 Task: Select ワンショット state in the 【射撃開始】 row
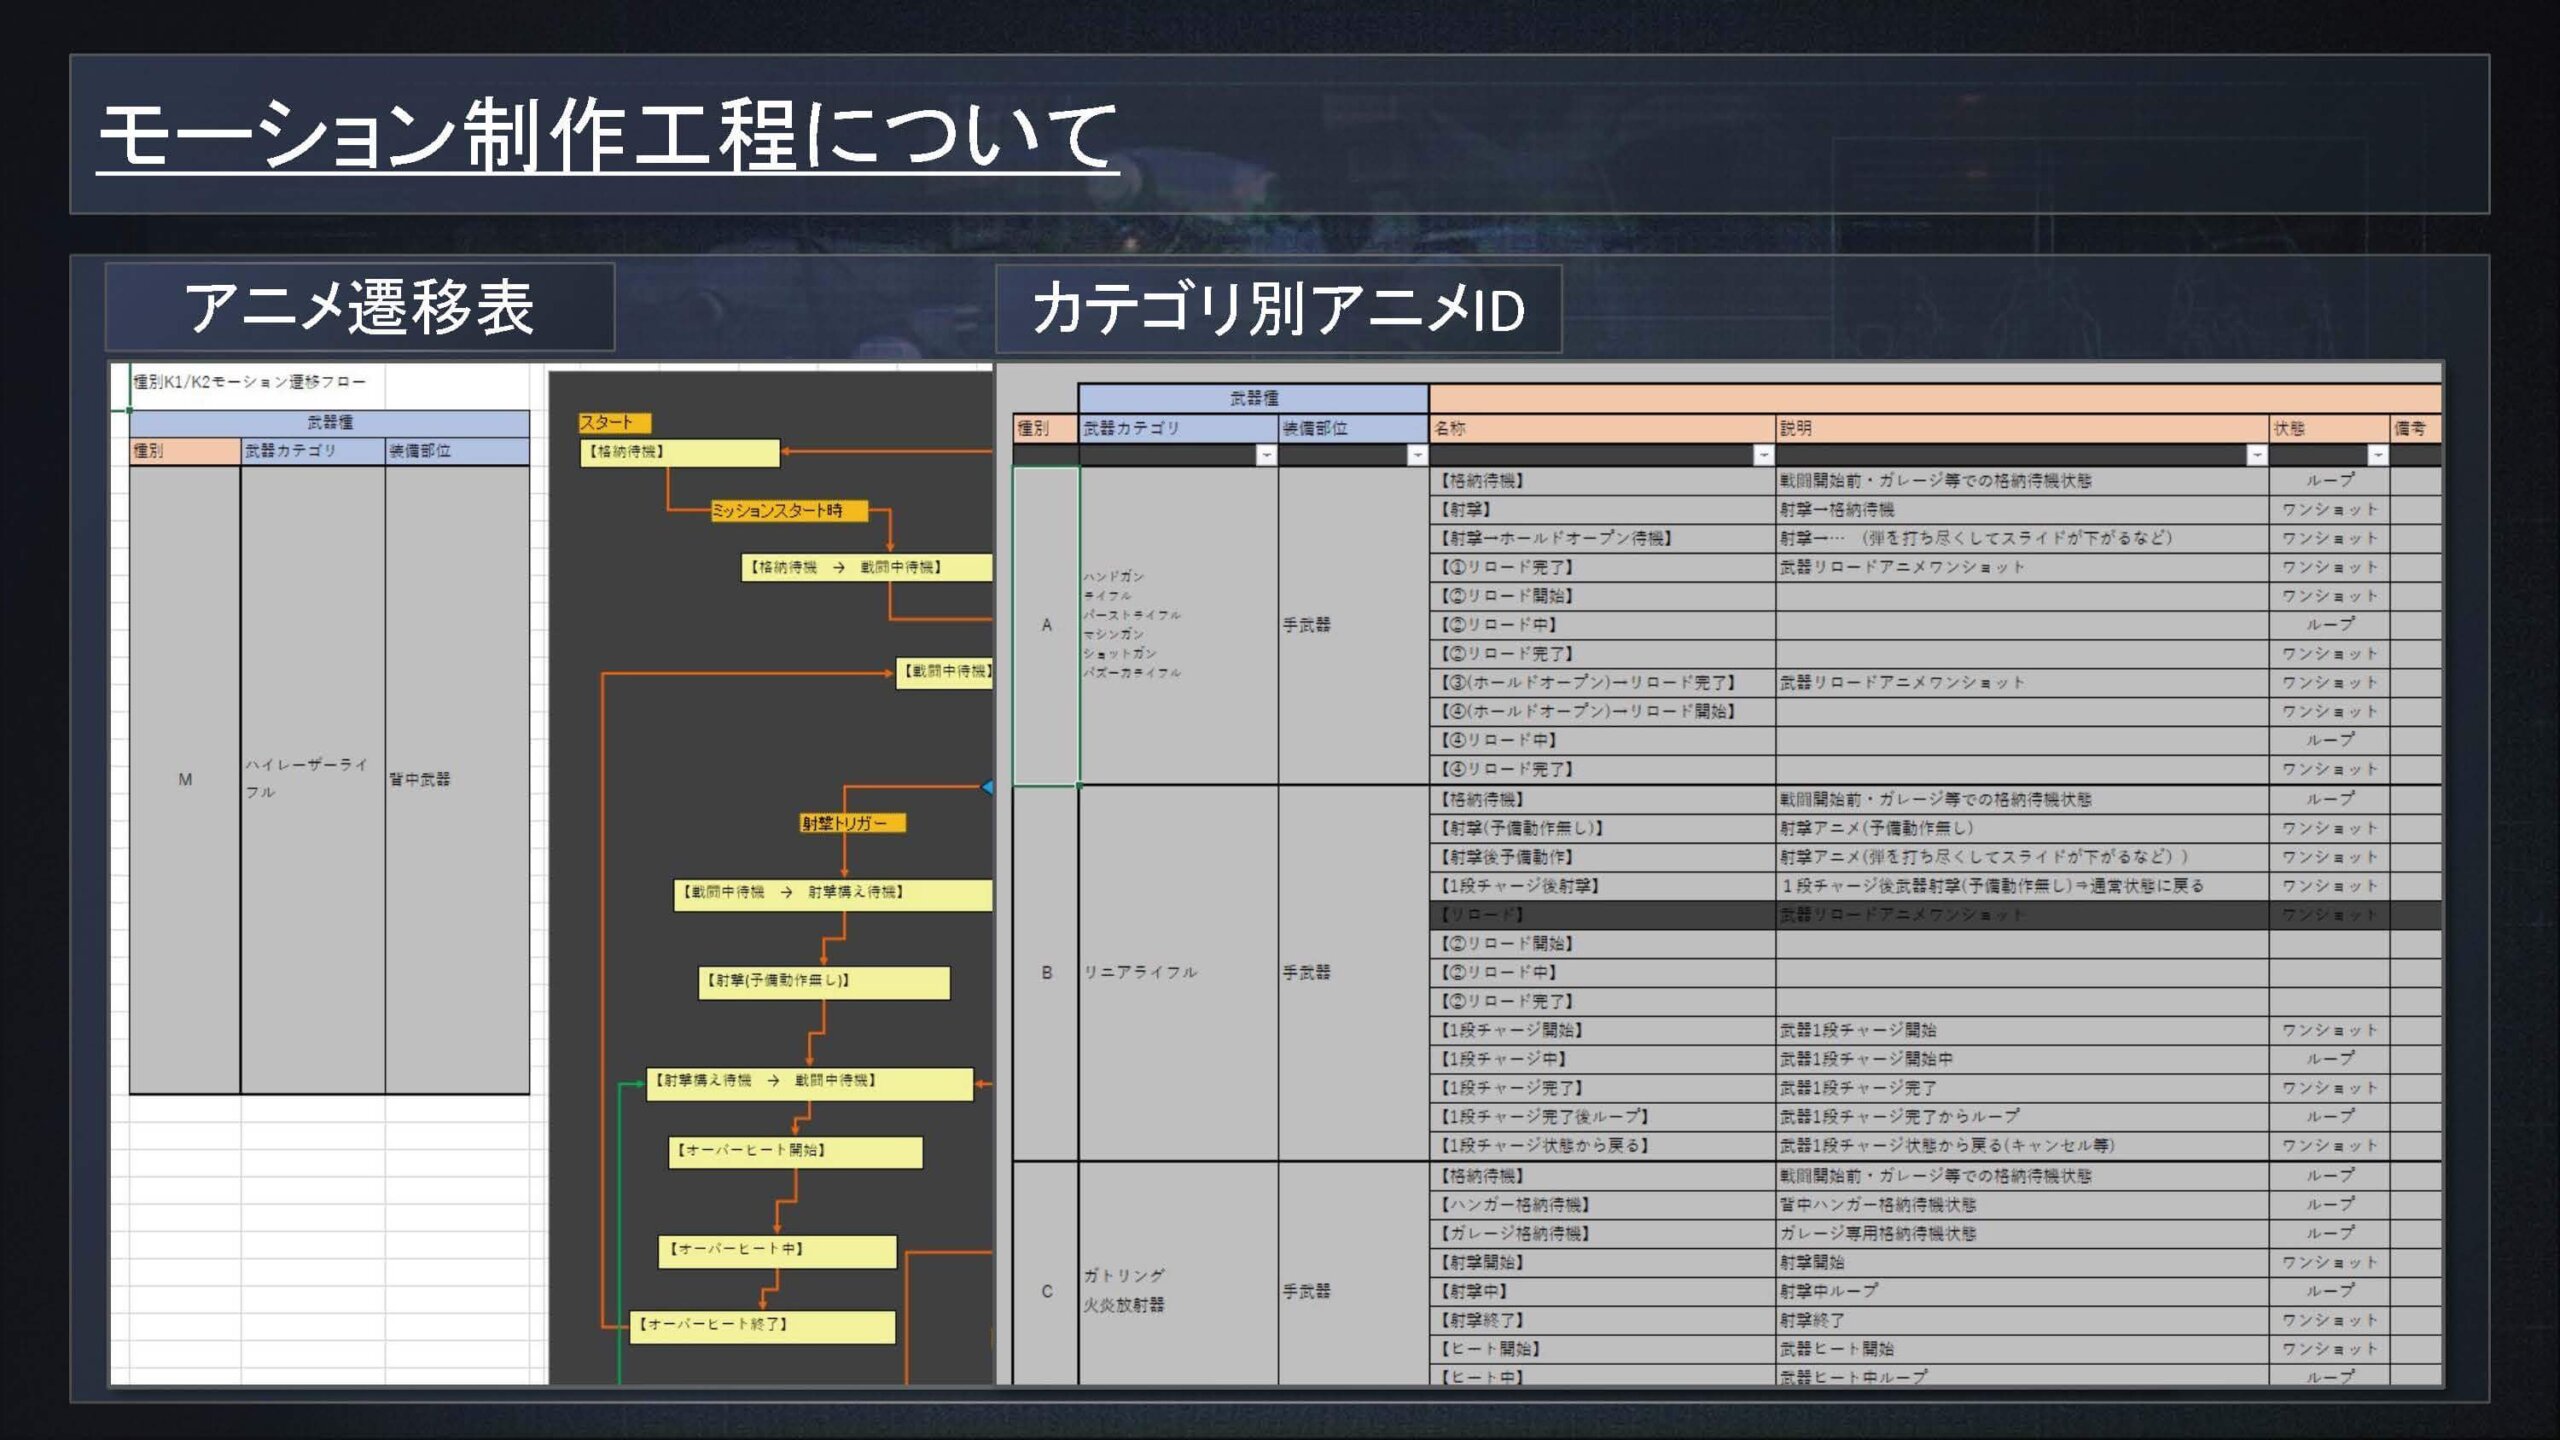point(2329,1264)
